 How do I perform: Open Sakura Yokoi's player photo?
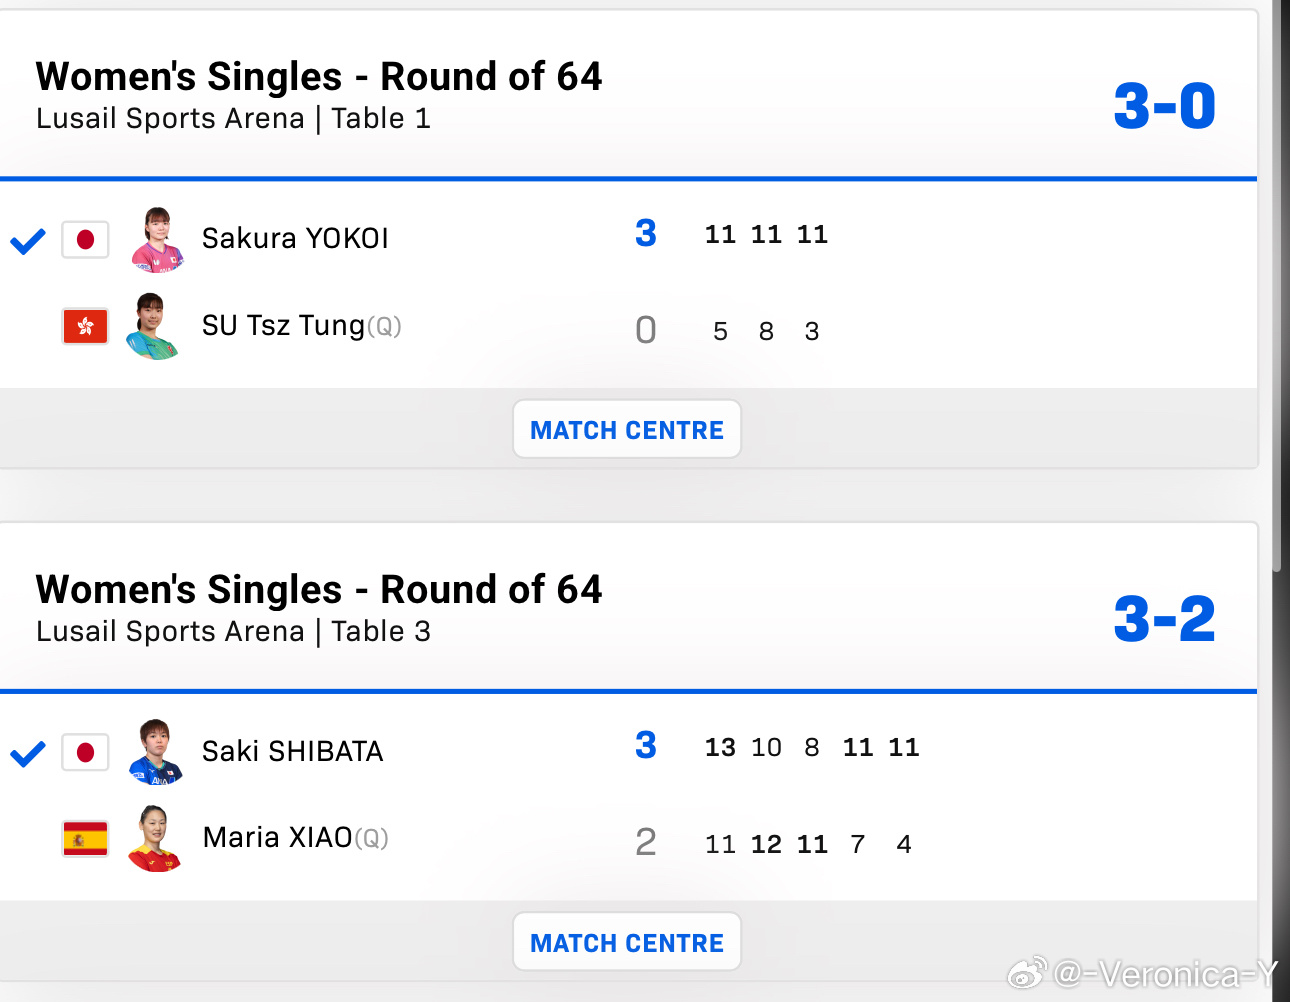coord(157,240)
